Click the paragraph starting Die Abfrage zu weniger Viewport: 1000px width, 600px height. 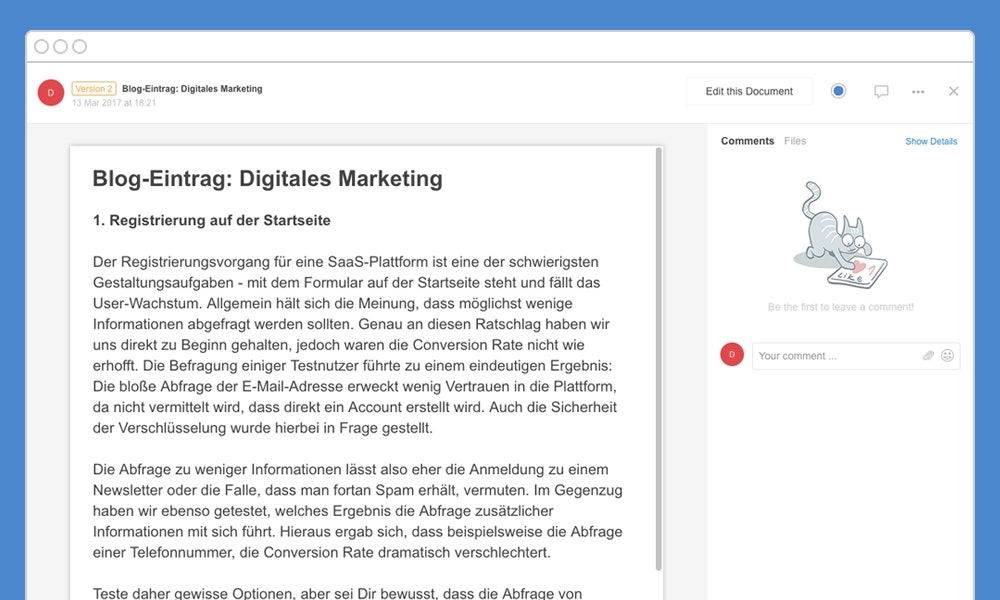[358, 511]
